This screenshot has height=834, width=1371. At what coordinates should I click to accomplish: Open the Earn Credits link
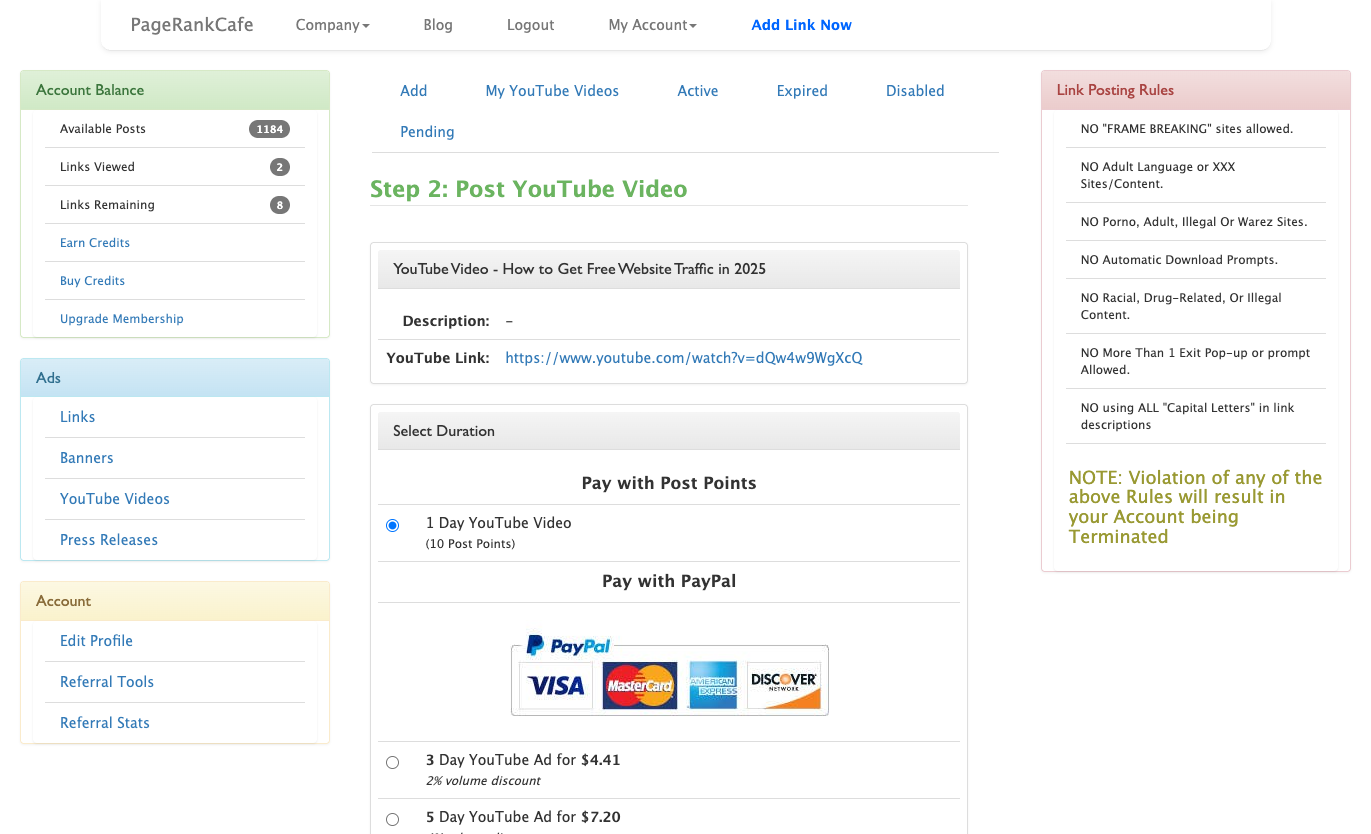(x=94, y=242)
